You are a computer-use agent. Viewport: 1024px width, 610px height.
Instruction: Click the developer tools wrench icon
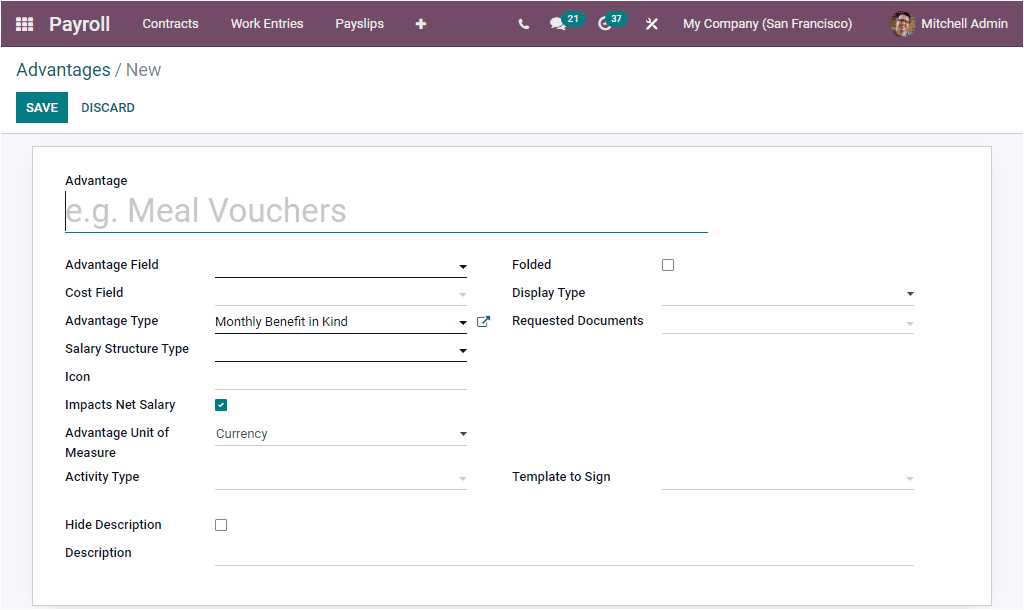651,23
